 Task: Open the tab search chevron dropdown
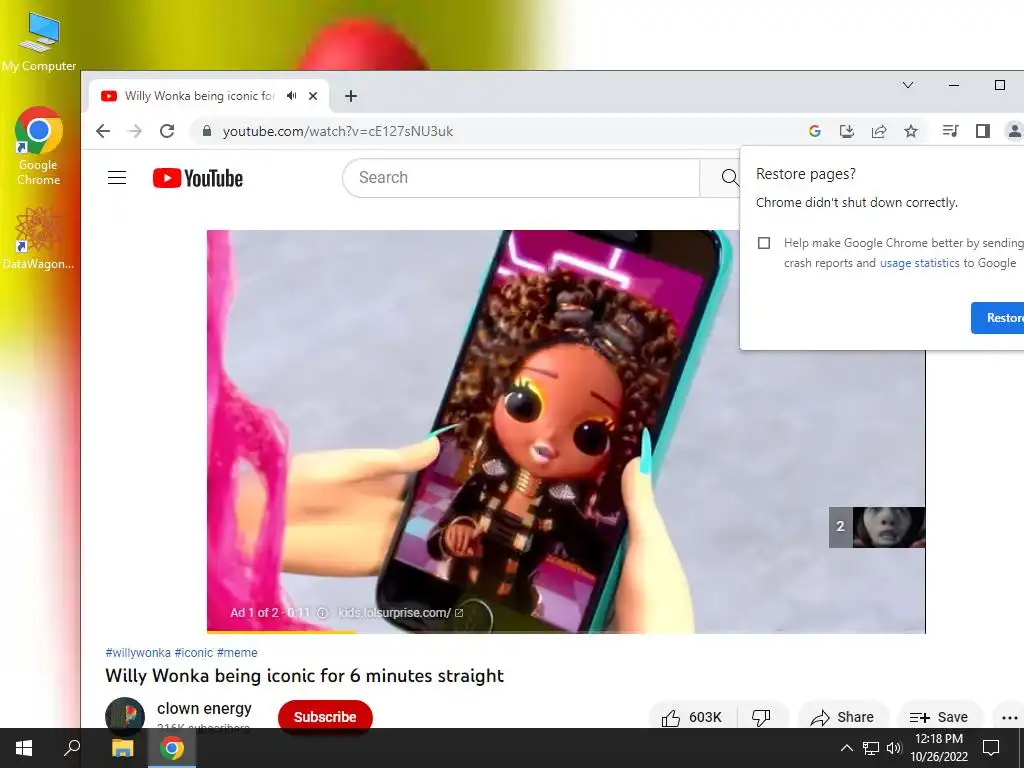click(908, 85)
